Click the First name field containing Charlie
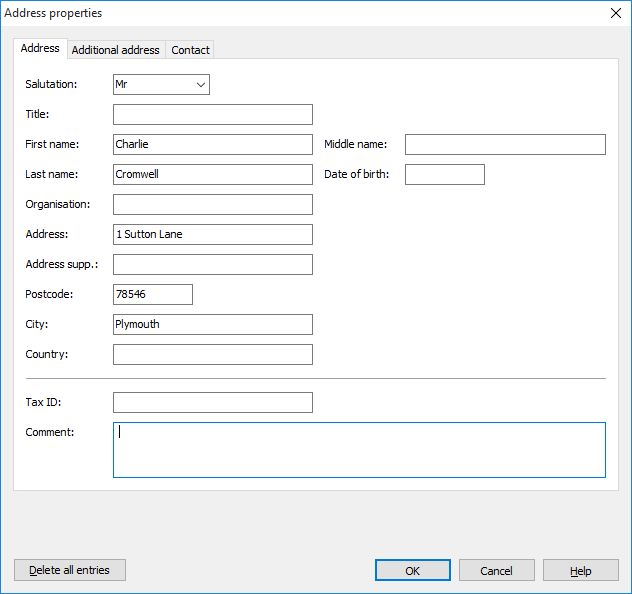The width and height of the screenshot is (632, 594). 212,144
